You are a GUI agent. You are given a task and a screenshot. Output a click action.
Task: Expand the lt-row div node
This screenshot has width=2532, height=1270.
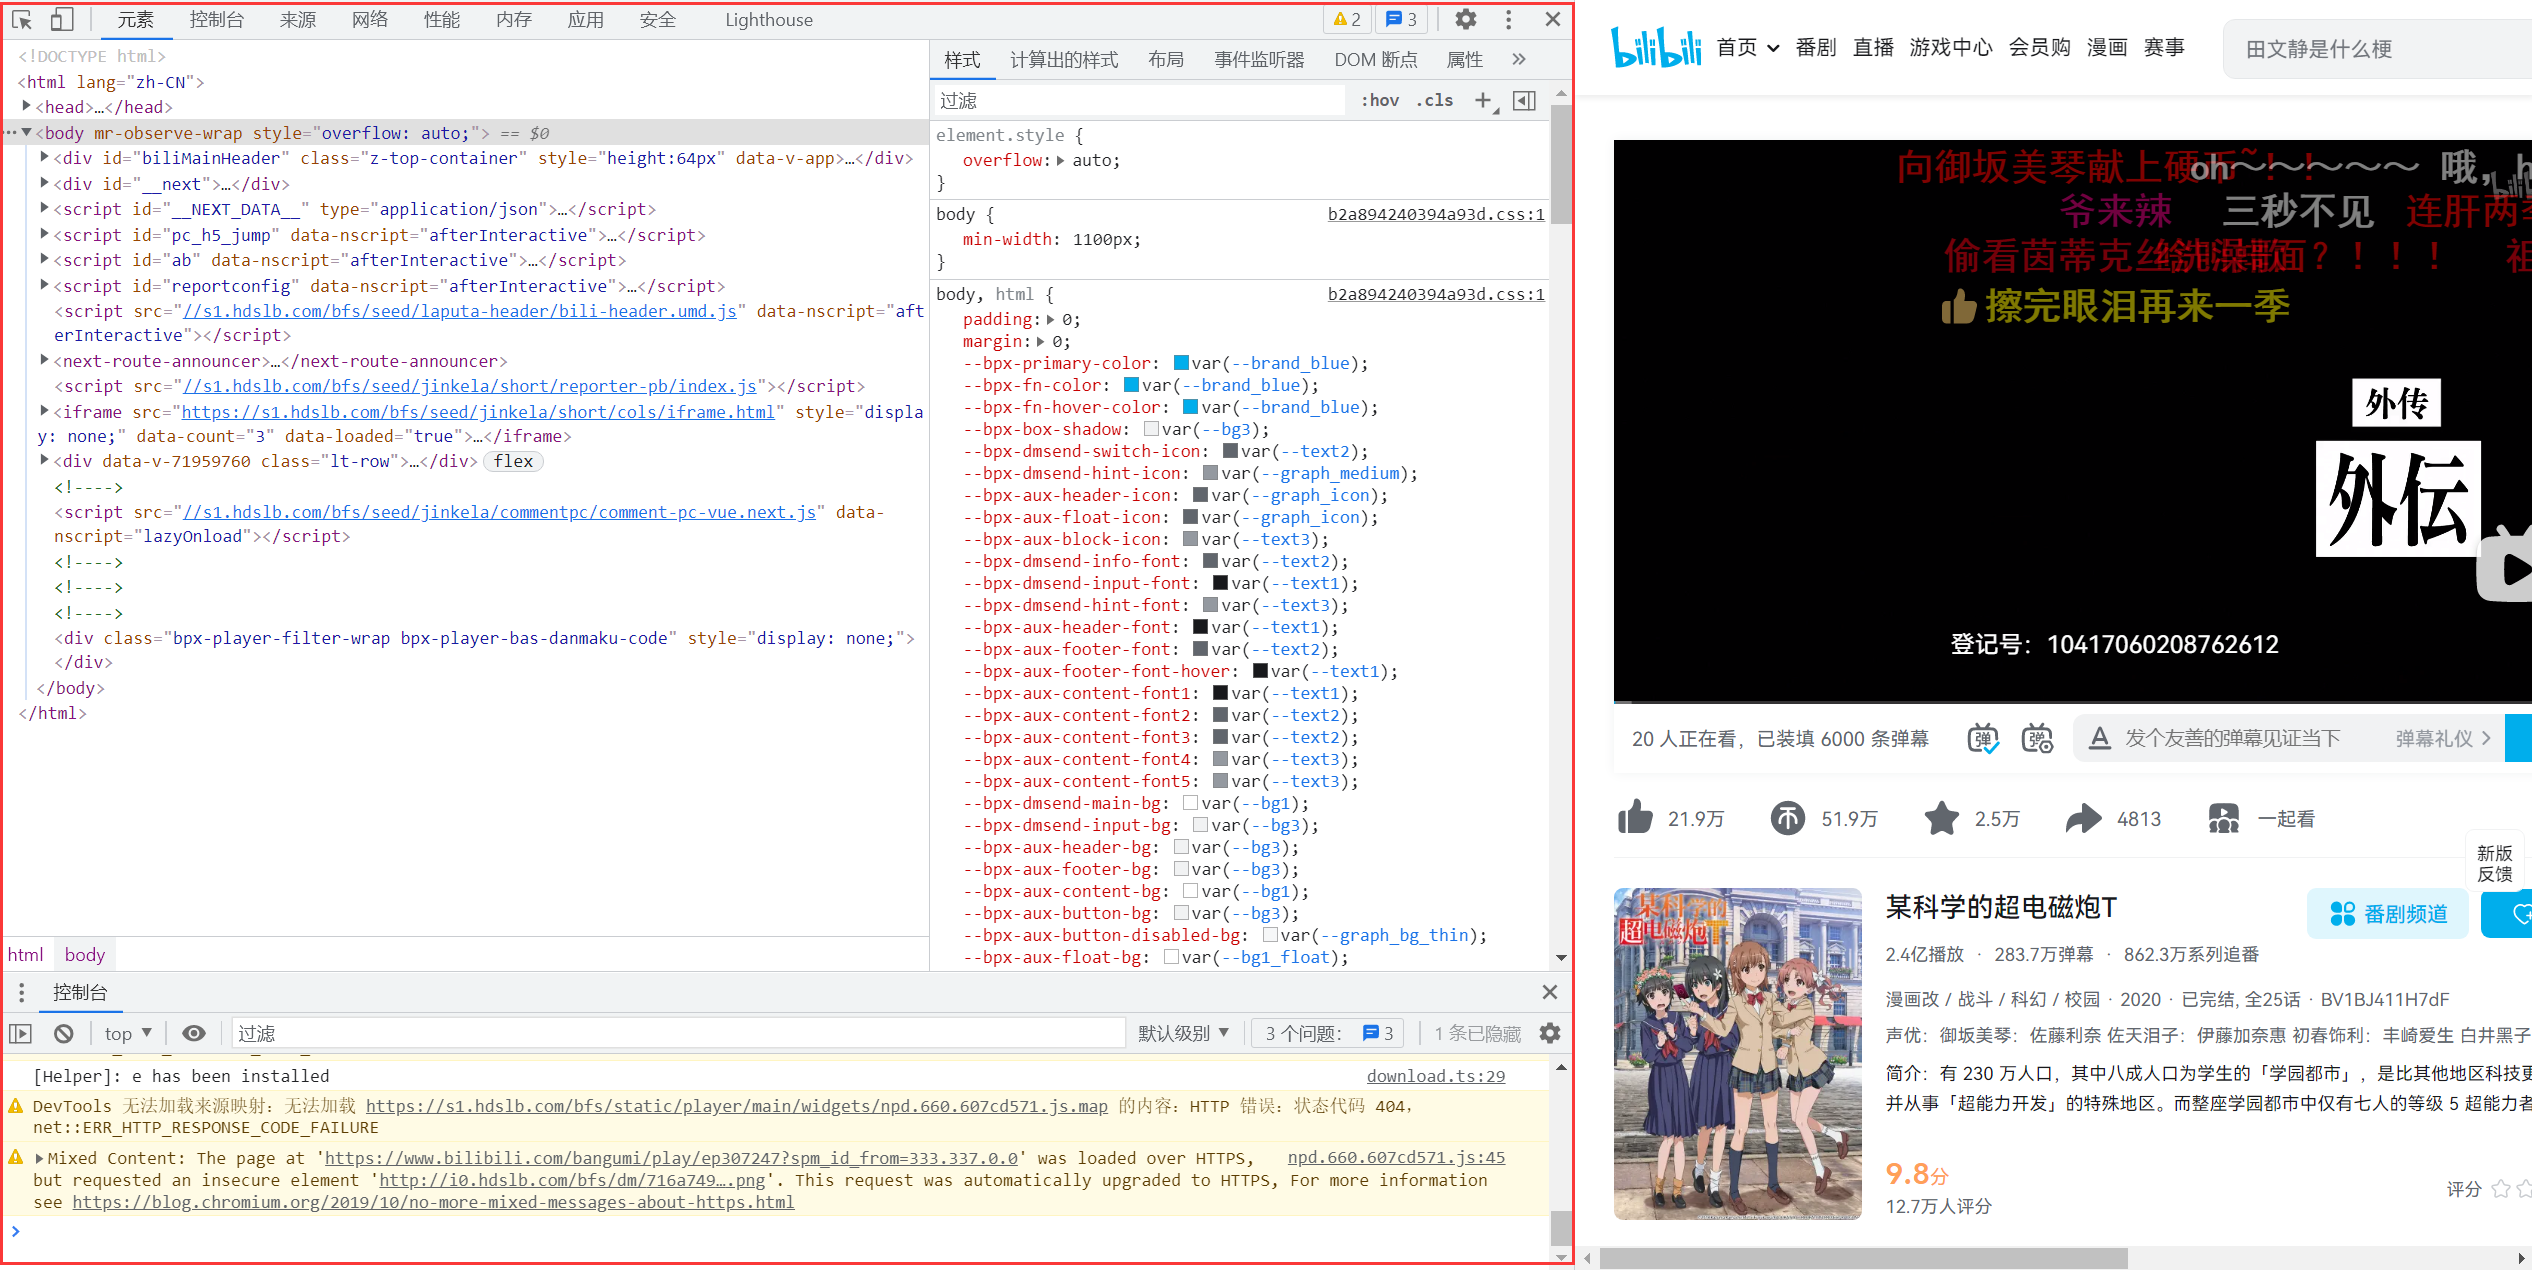[x=45, y=460]
